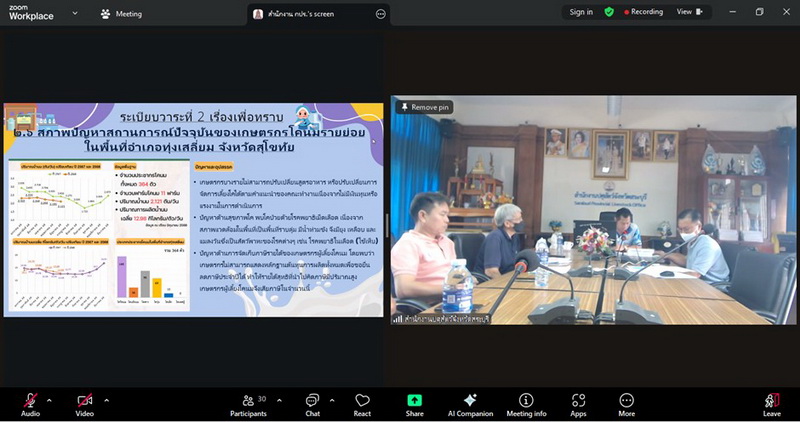Image resolution: width=800 pixels, height=422 pixels.
Task: Click Remove pin on the video
Action: pos(425,107)
